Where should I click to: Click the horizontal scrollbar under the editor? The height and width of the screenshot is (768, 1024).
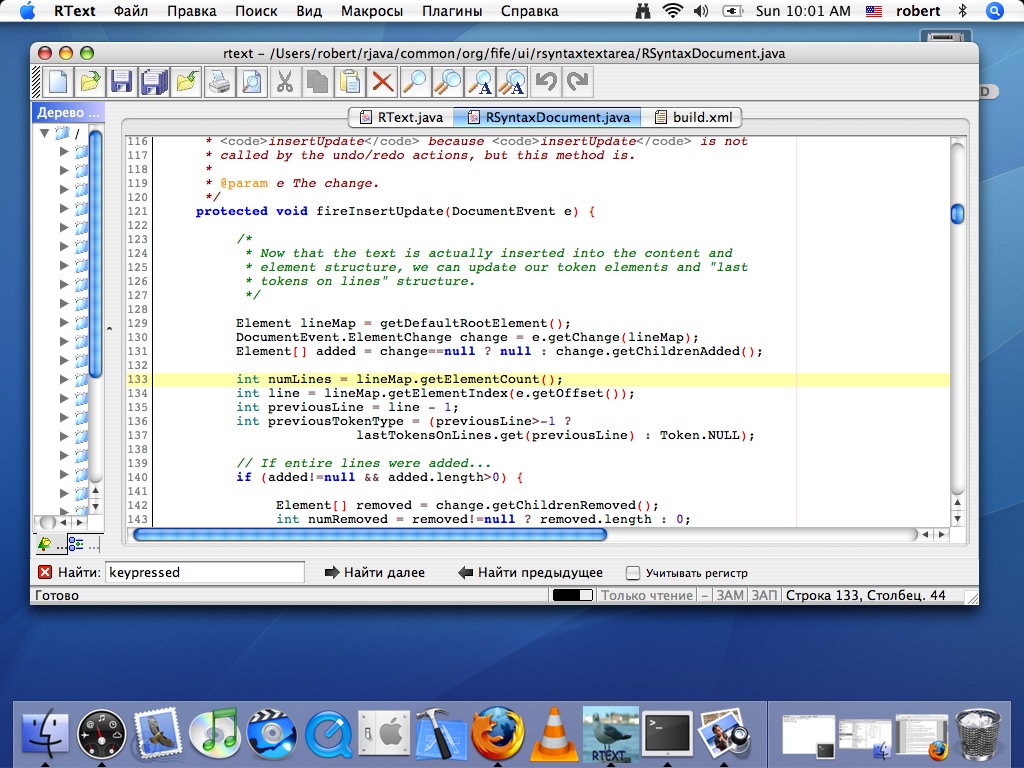tap(370, 535)
